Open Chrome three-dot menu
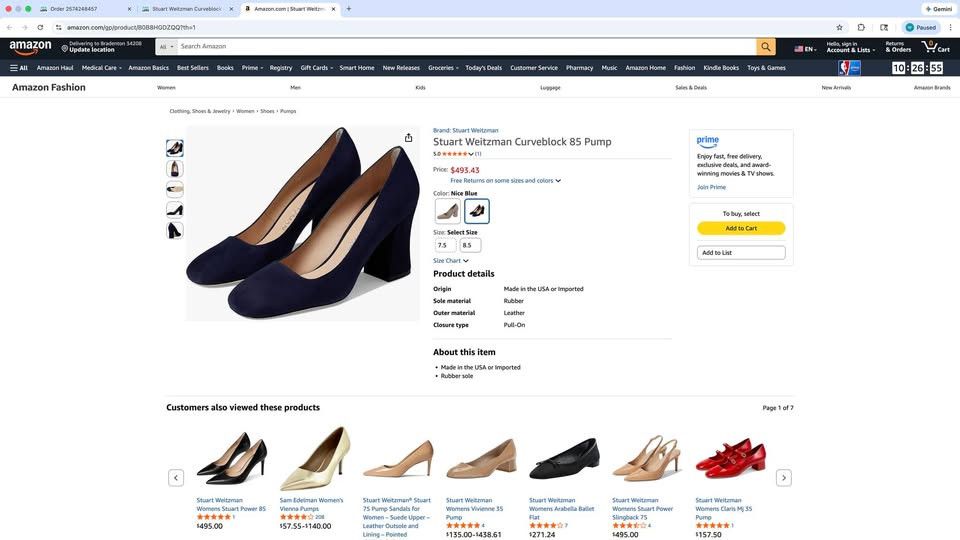This screenshot has width=960, height=540. point(950,27)
